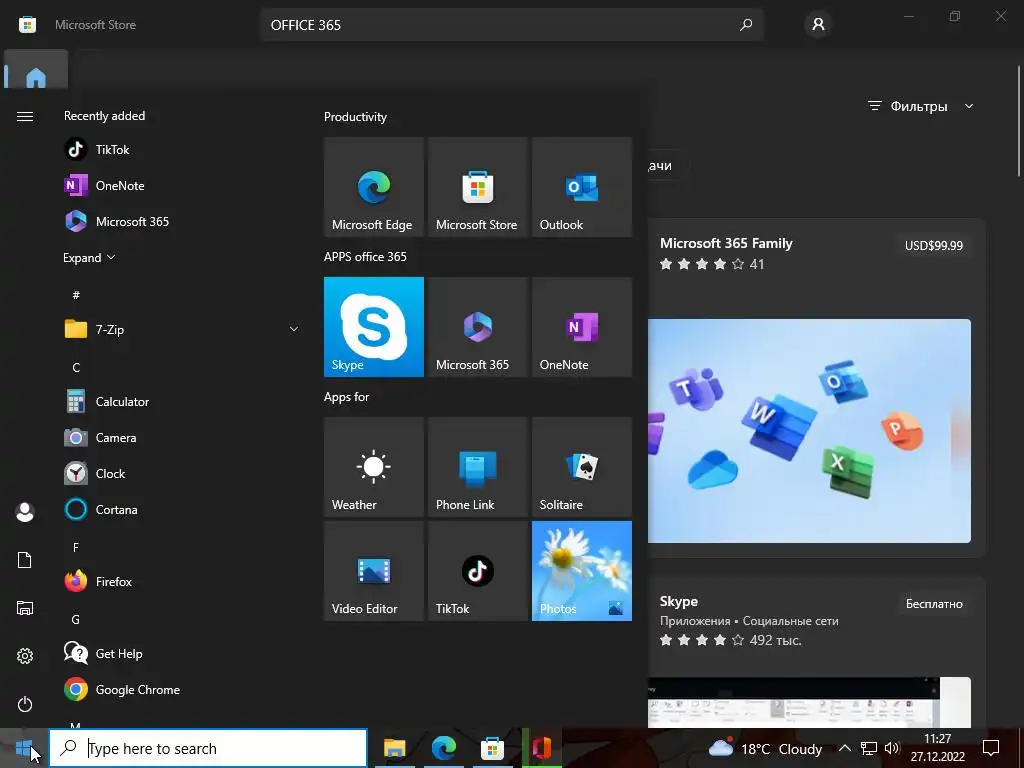Open Documents from Start sidebar

click(25, 560)
